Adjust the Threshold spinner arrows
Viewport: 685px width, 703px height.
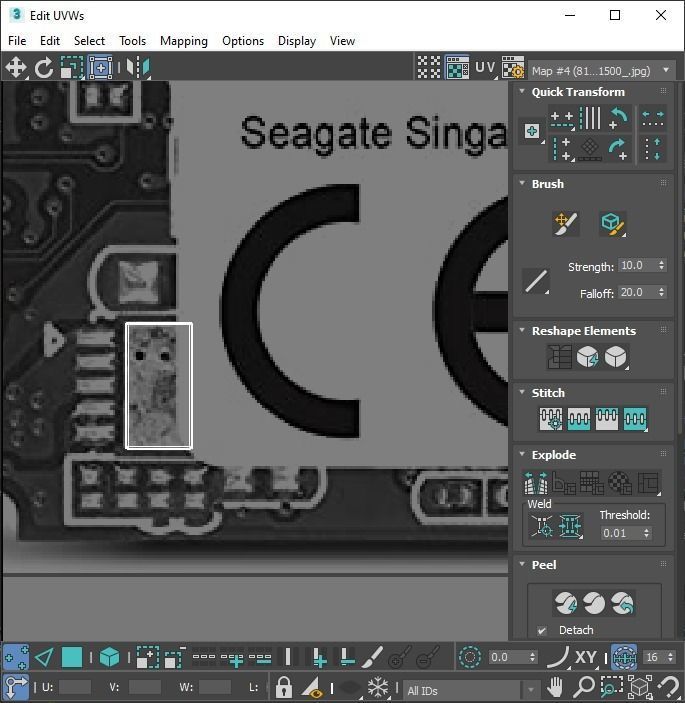tap(646, 533)
